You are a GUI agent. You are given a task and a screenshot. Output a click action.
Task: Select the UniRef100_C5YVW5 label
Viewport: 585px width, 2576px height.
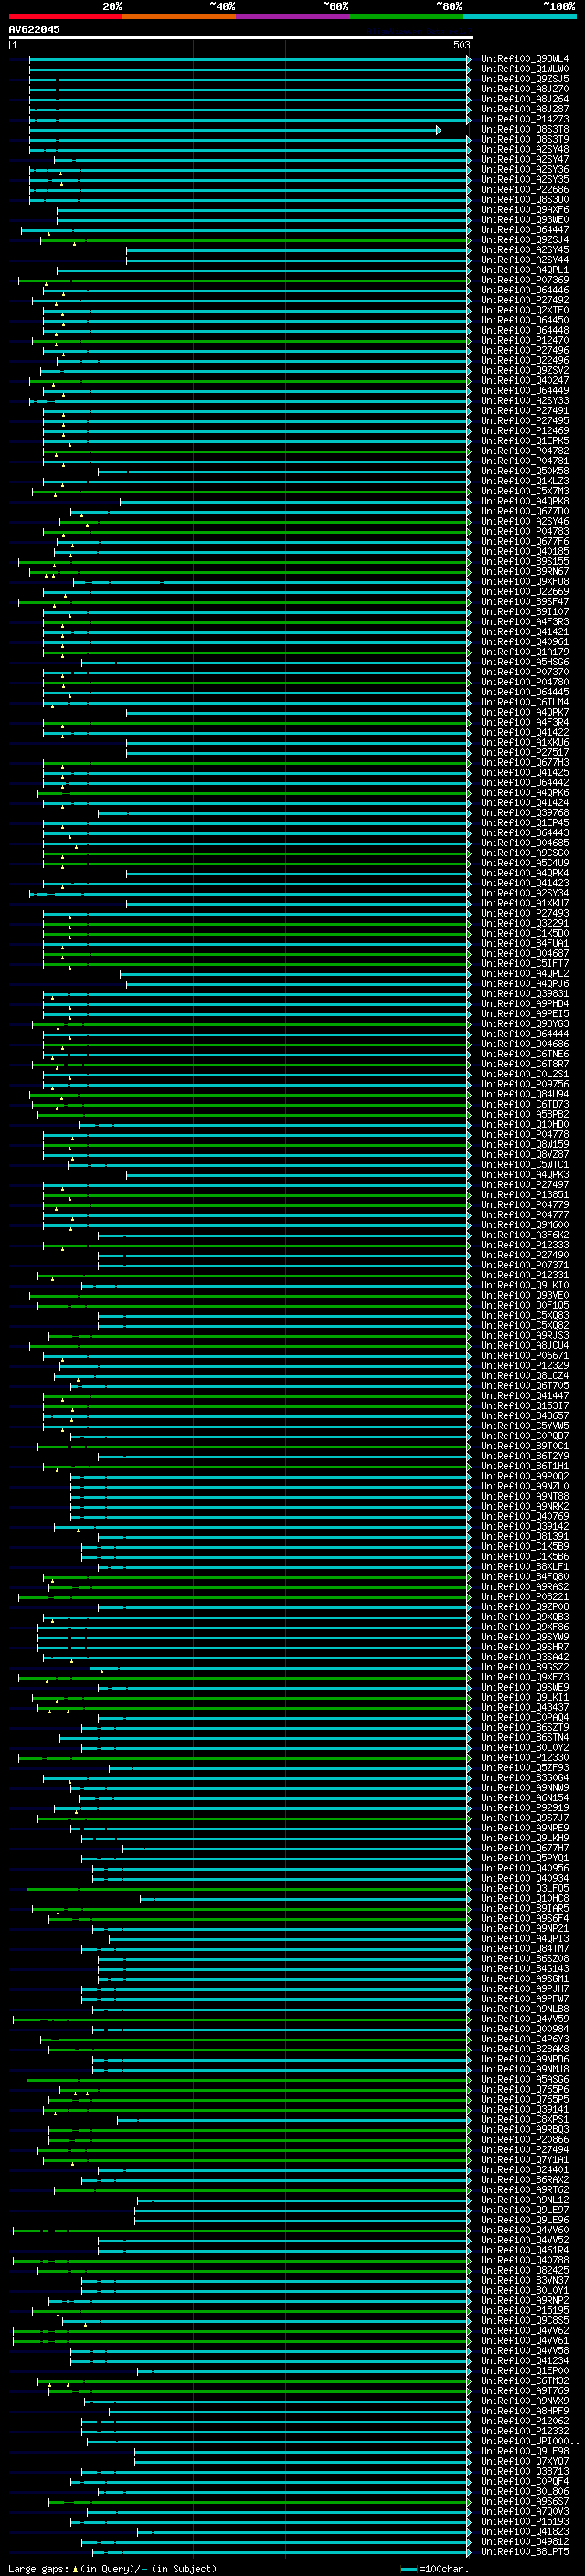tap(524, 1426)
